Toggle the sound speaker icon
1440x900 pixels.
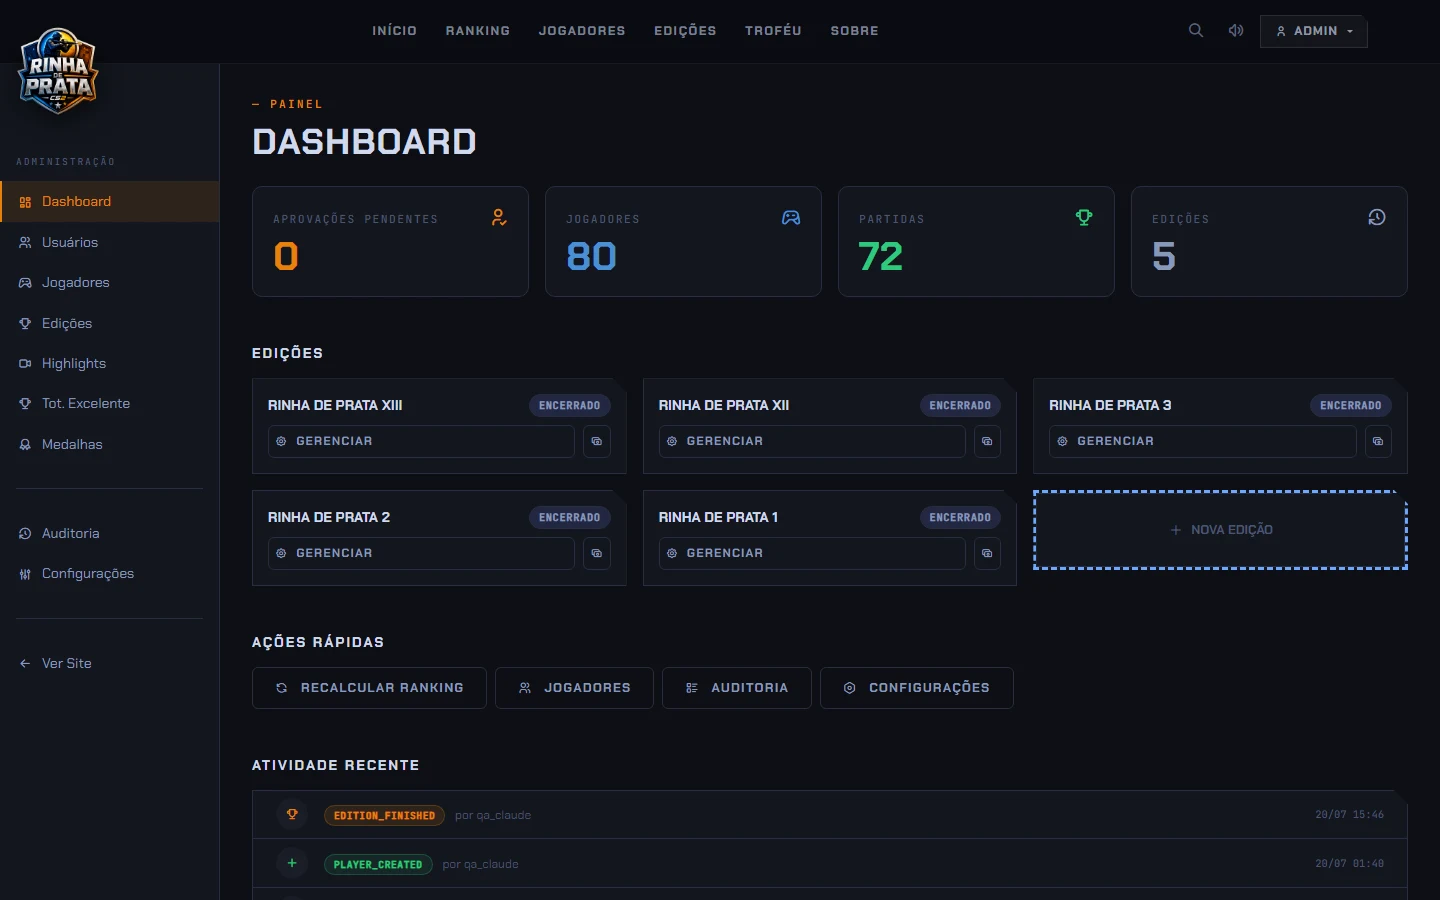(x=1236, y=31)
